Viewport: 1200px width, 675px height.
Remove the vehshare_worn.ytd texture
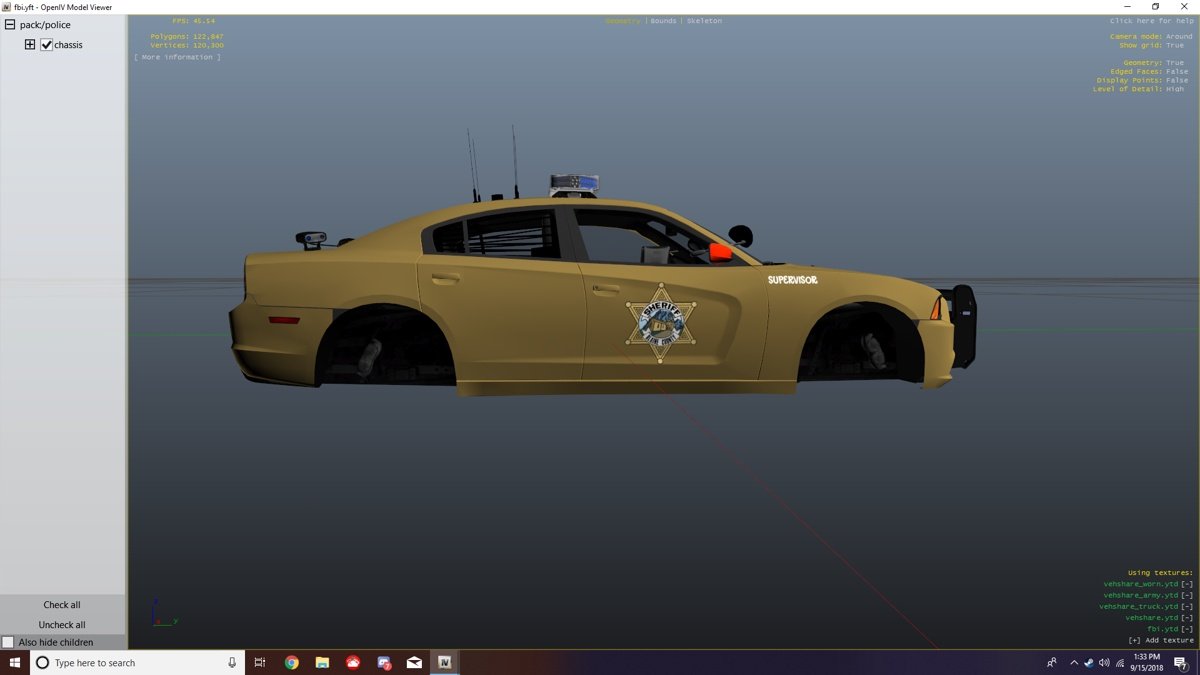pos(1187,584)
